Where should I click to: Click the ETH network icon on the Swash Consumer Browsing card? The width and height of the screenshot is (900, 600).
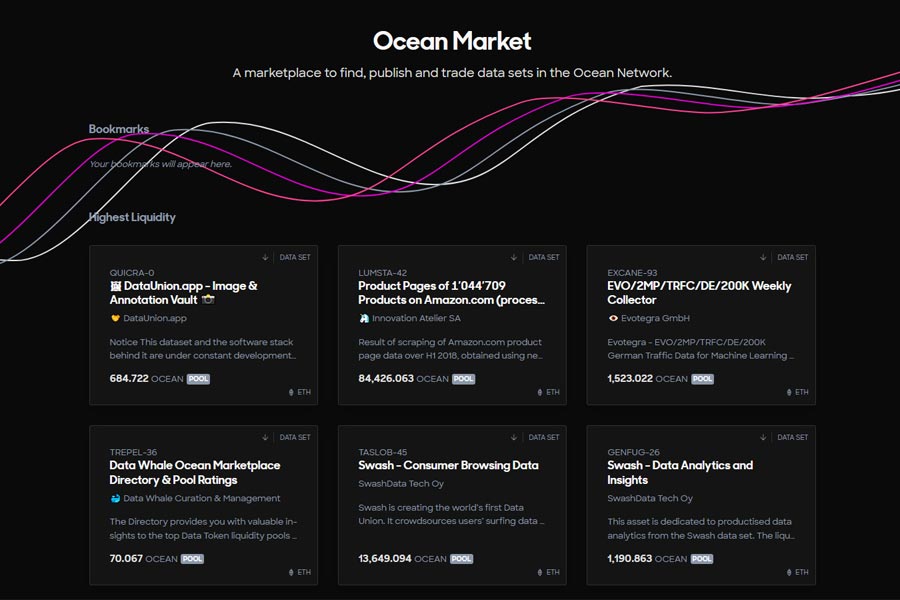point(540,572)
